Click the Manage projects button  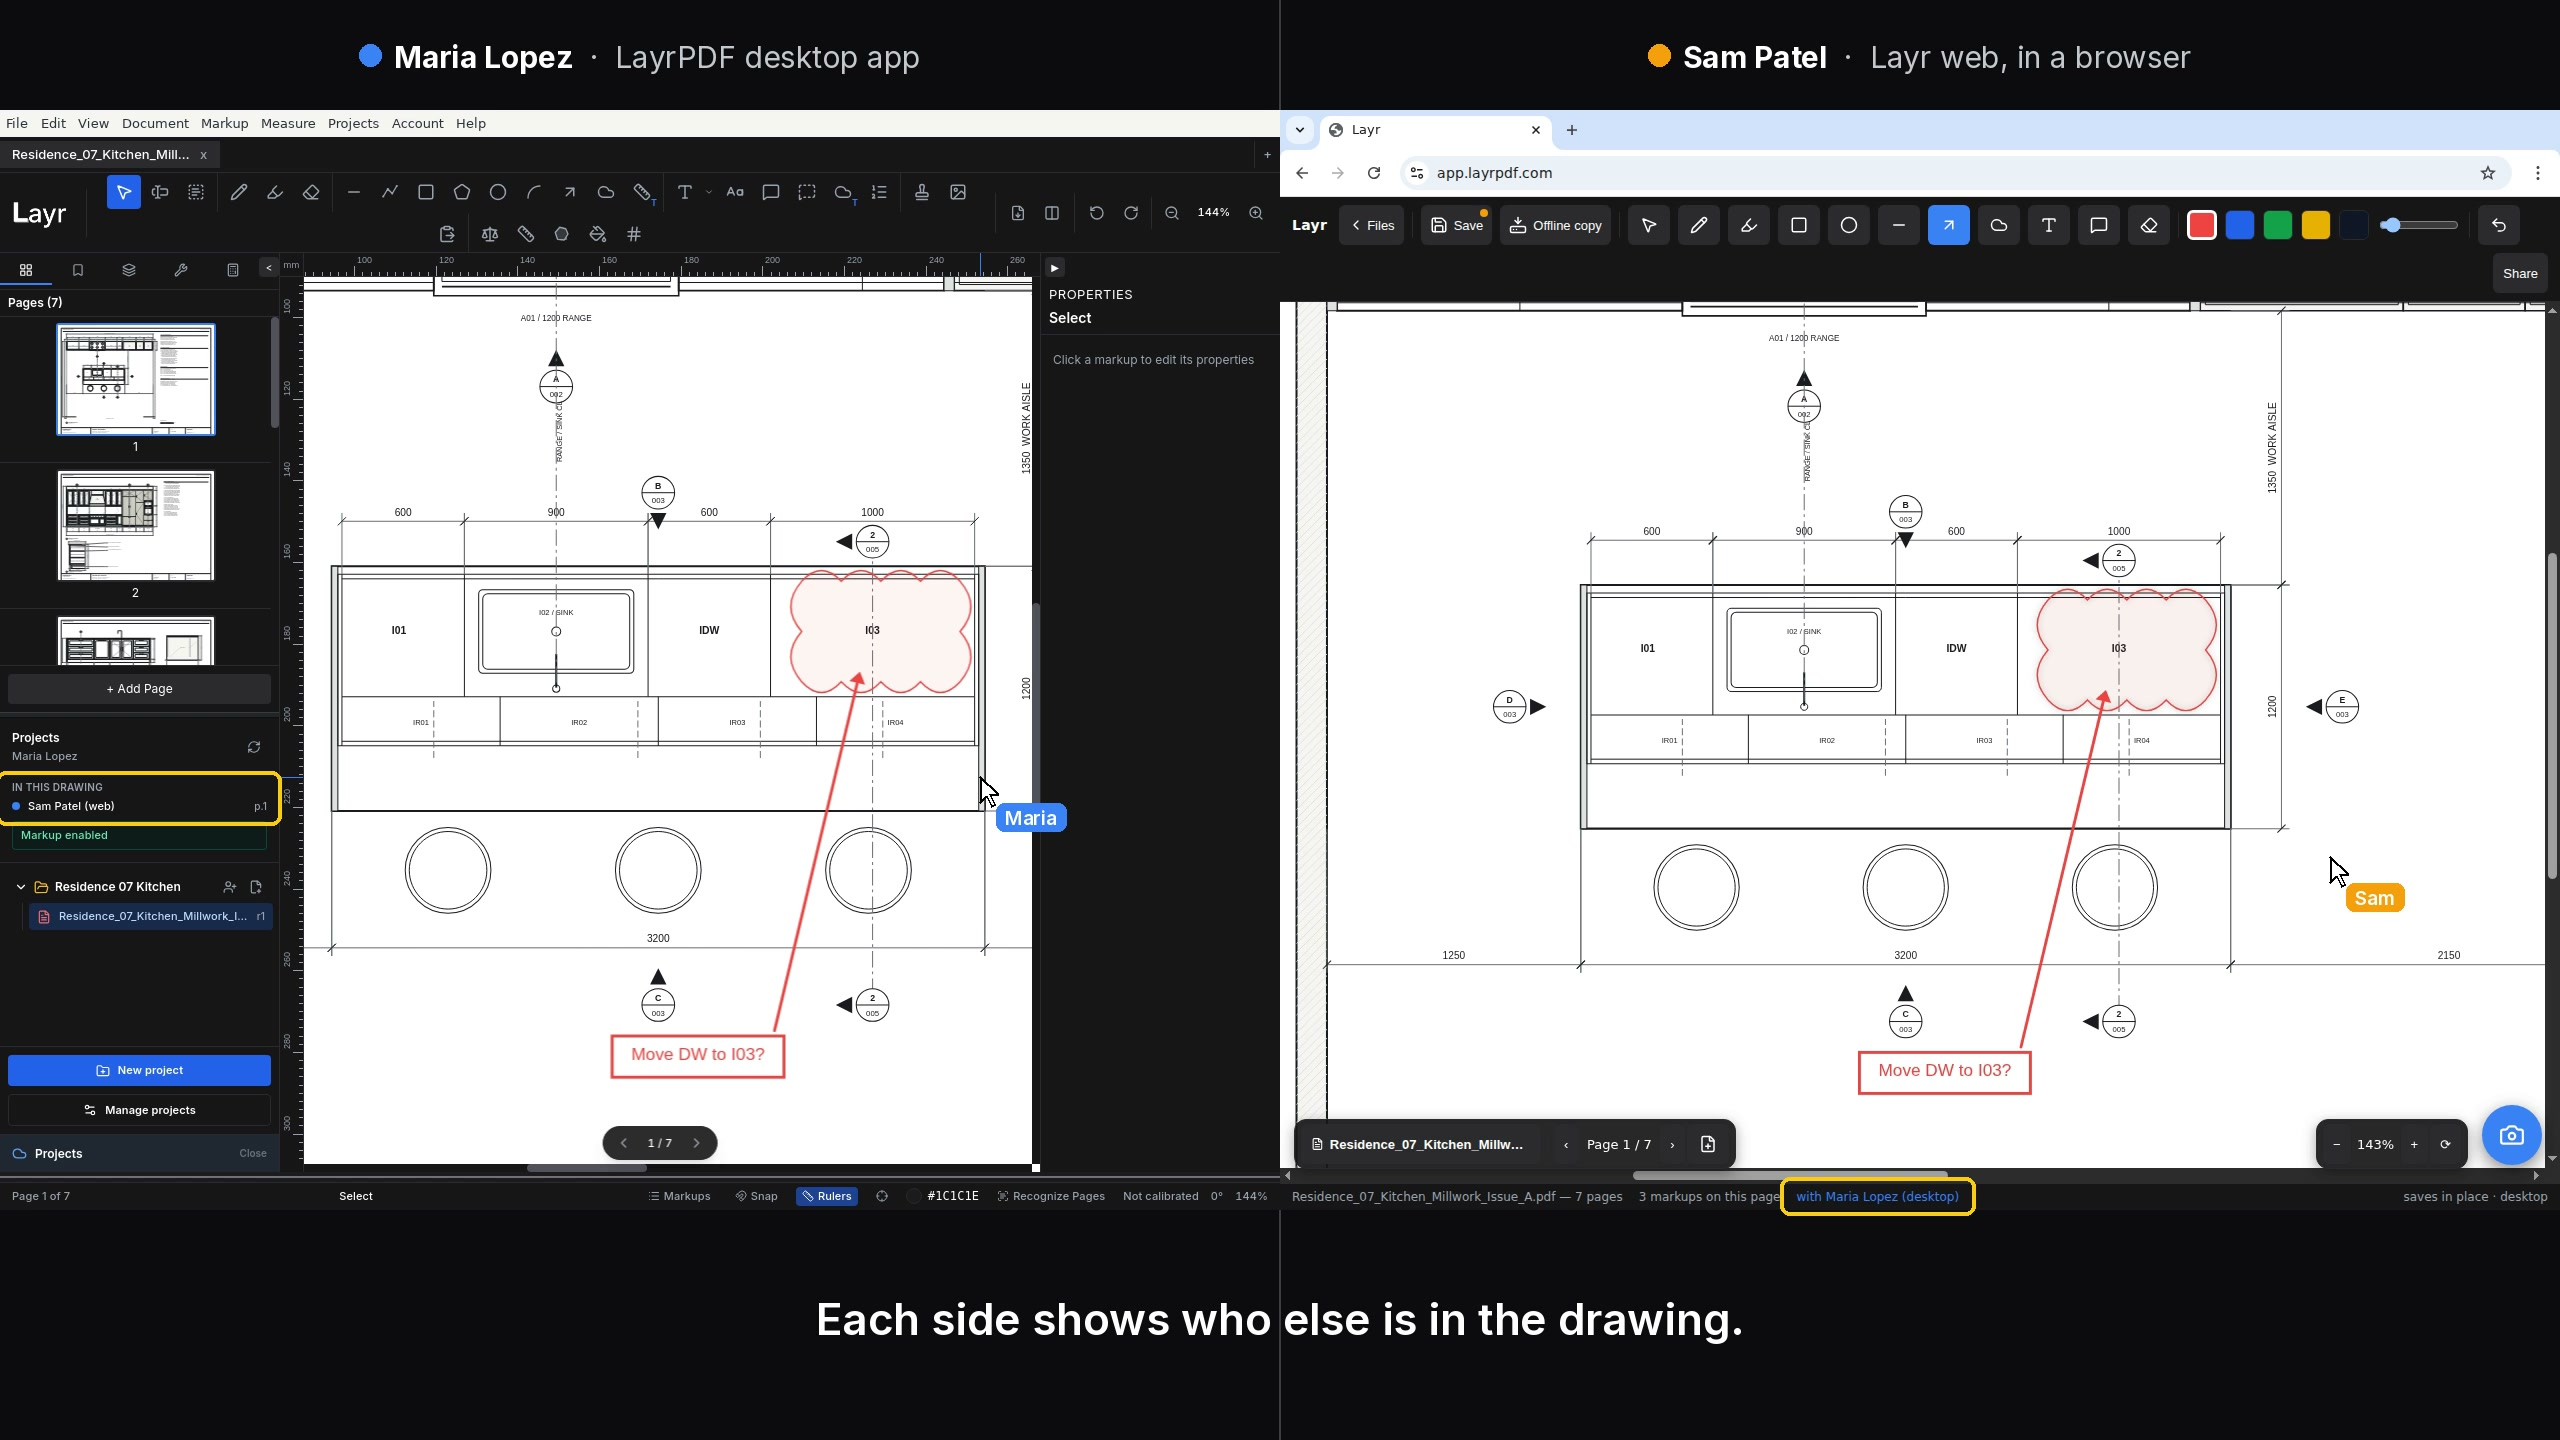coord(139,1110)
